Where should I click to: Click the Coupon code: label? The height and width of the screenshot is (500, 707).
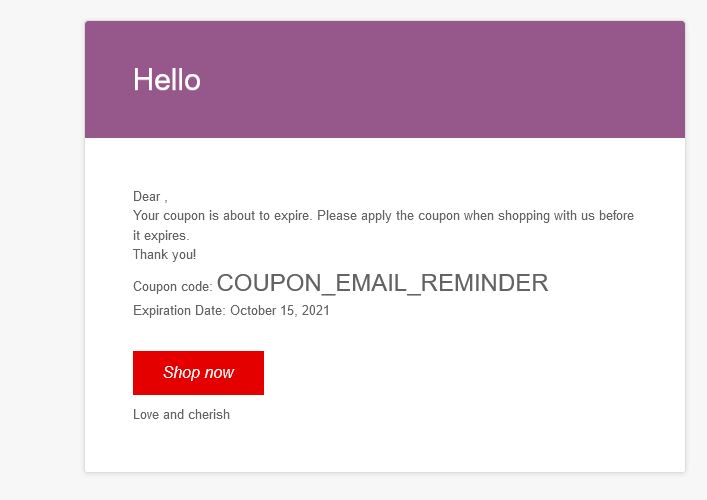[173, 286]
